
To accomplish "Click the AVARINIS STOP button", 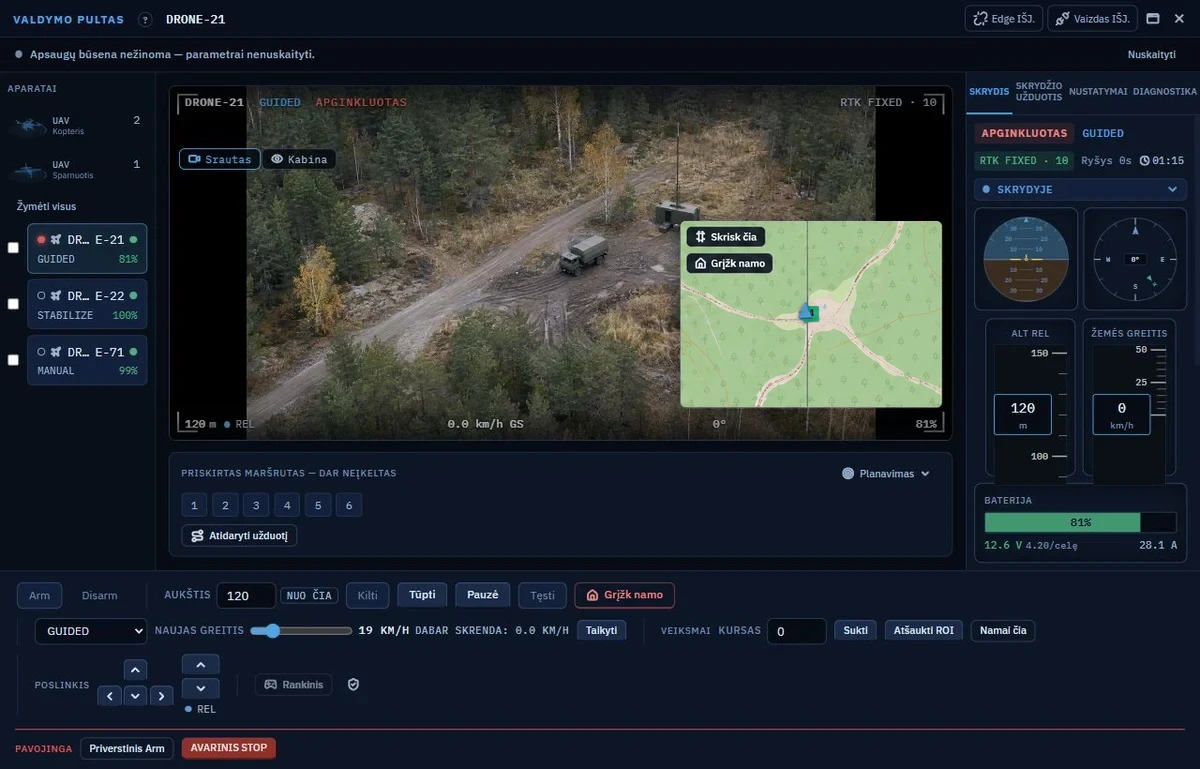I will (228, 748).
